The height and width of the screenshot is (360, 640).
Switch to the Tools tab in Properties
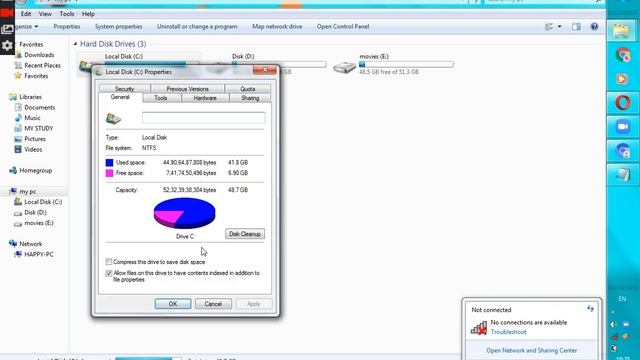pos(161,98)
